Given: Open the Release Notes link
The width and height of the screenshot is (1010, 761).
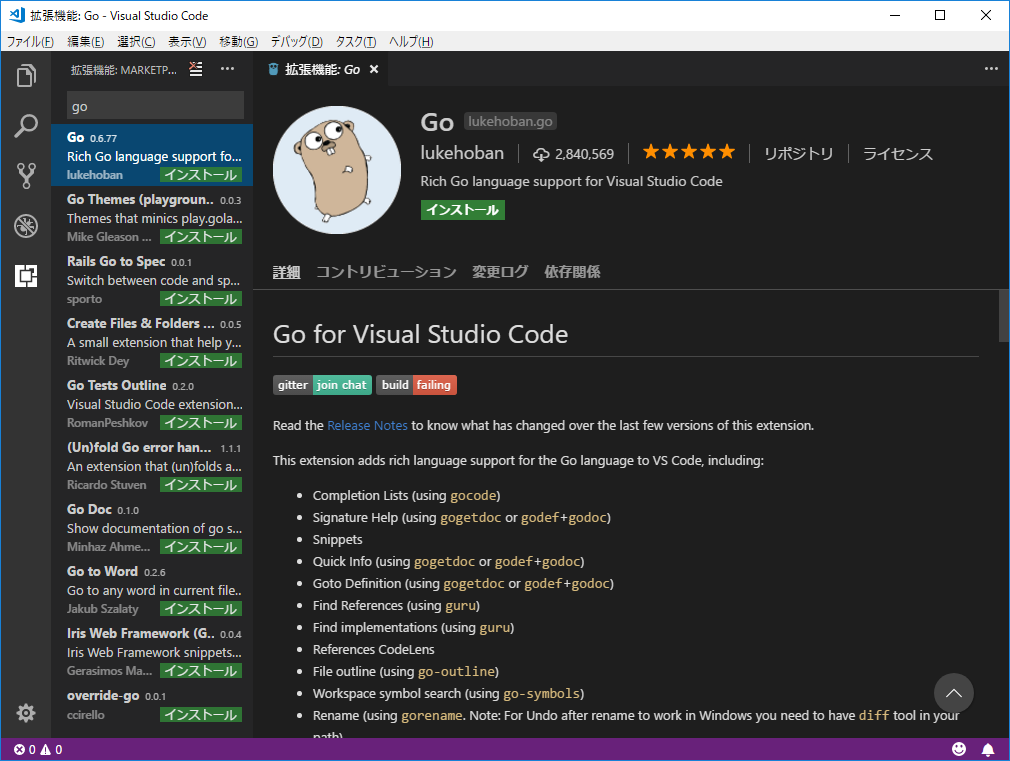Looking at the screenshot, I should click(367, 425).
